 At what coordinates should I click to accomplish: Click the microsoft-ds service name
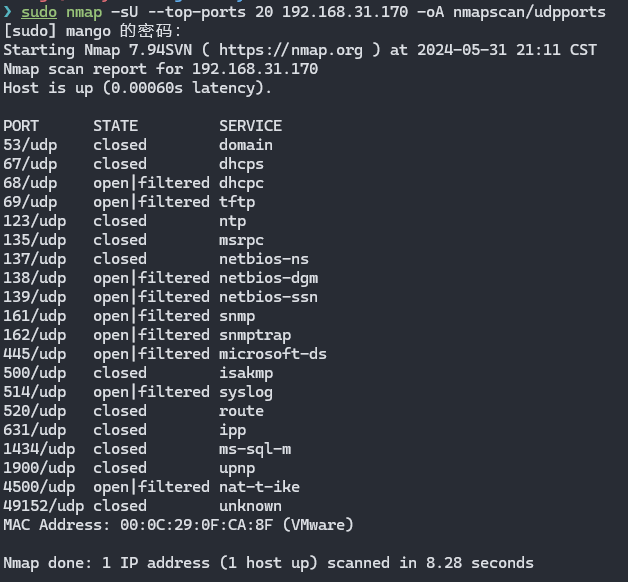coord(273,354)
